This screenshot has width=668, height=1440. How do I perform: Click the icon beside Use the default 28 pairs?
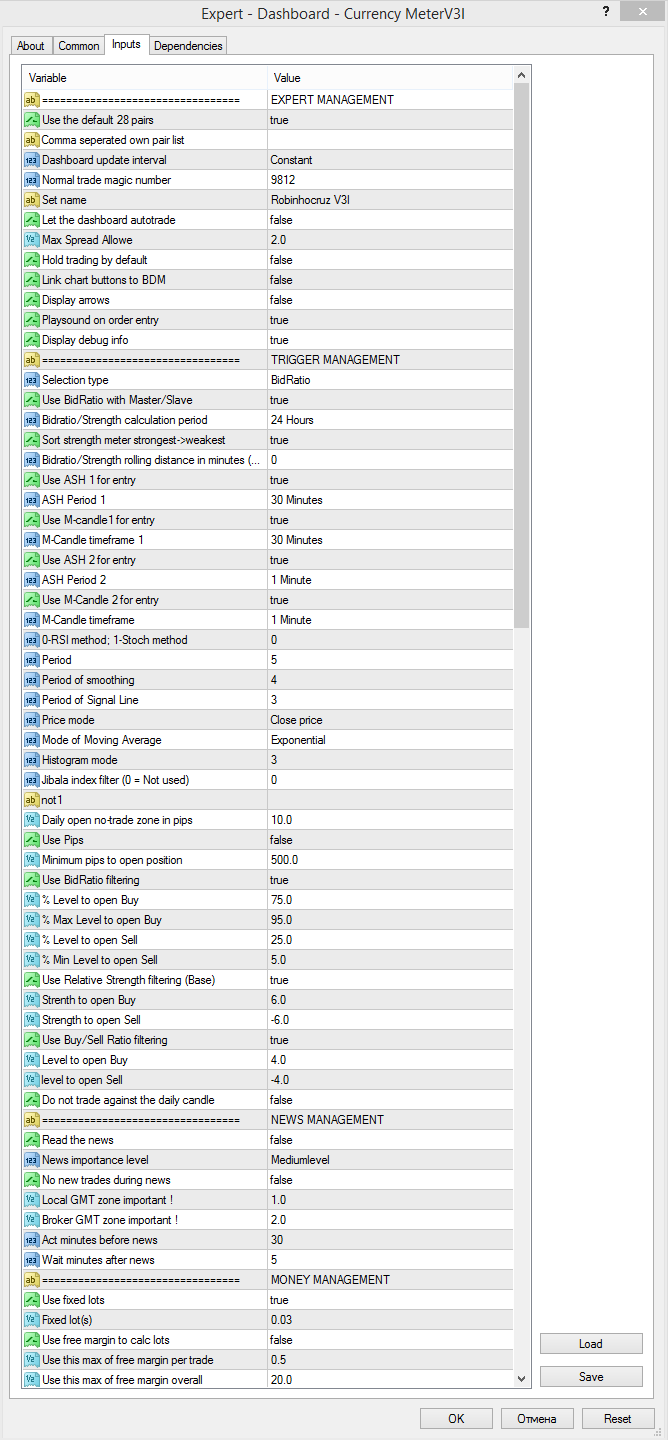tap(31, 120)
